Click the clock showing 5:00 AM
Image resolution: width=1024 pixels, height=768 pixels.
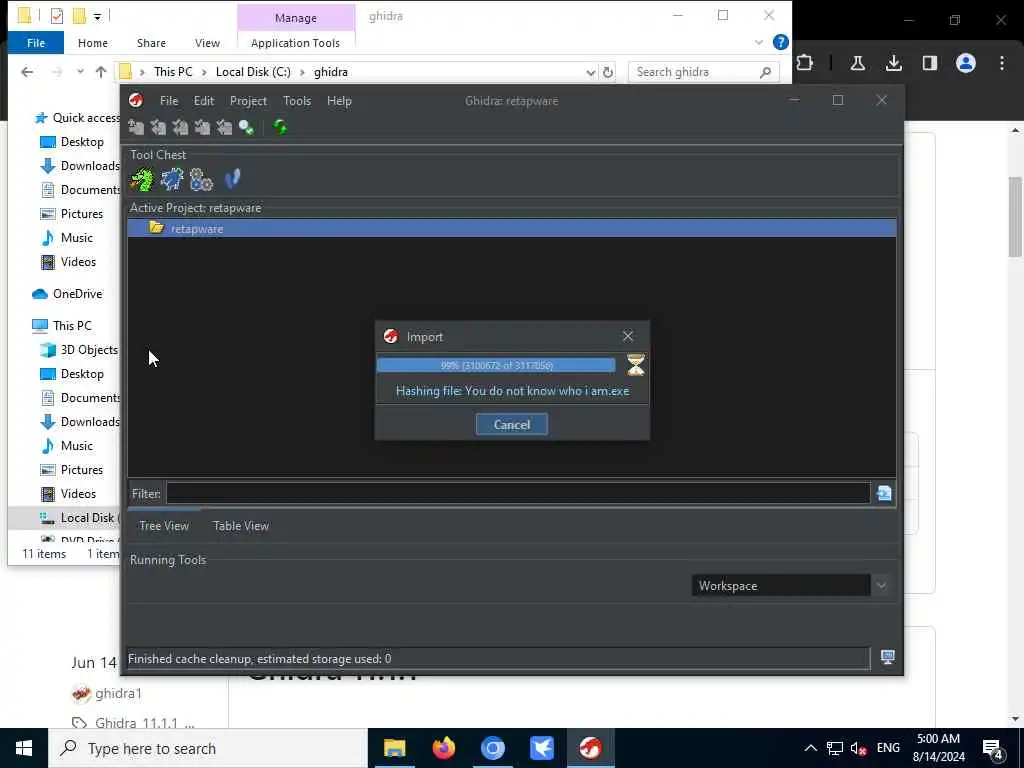pyautogui.click(x=938, y=739)
